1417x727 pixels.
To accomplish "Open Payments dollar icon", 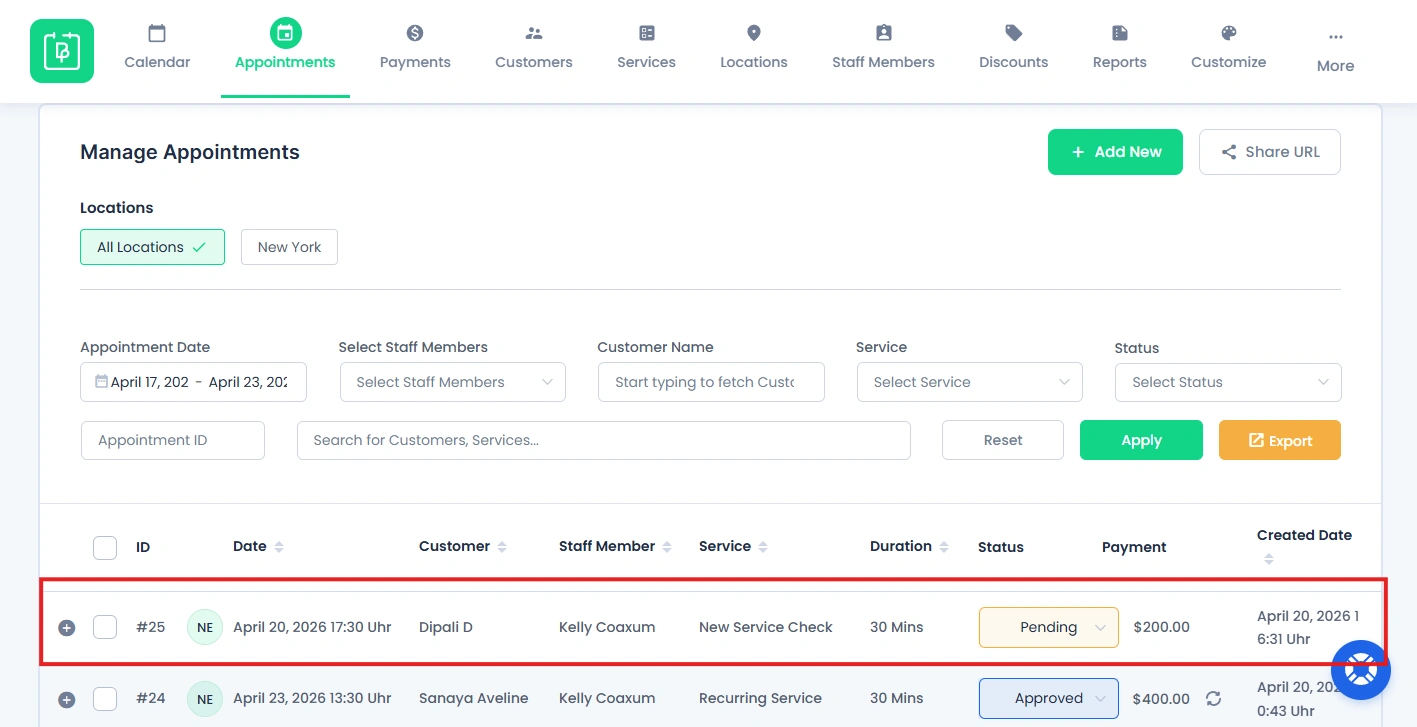I will pos(415,33).
